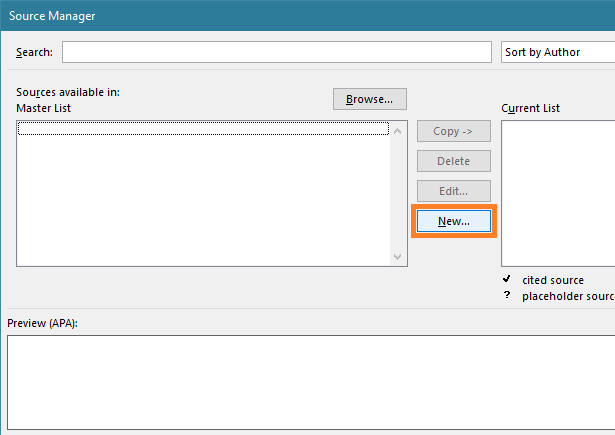Image resolution: width=615 pixels, height=435 pixels.
Task: Click the Browse... button
Action: coord(369,99)
